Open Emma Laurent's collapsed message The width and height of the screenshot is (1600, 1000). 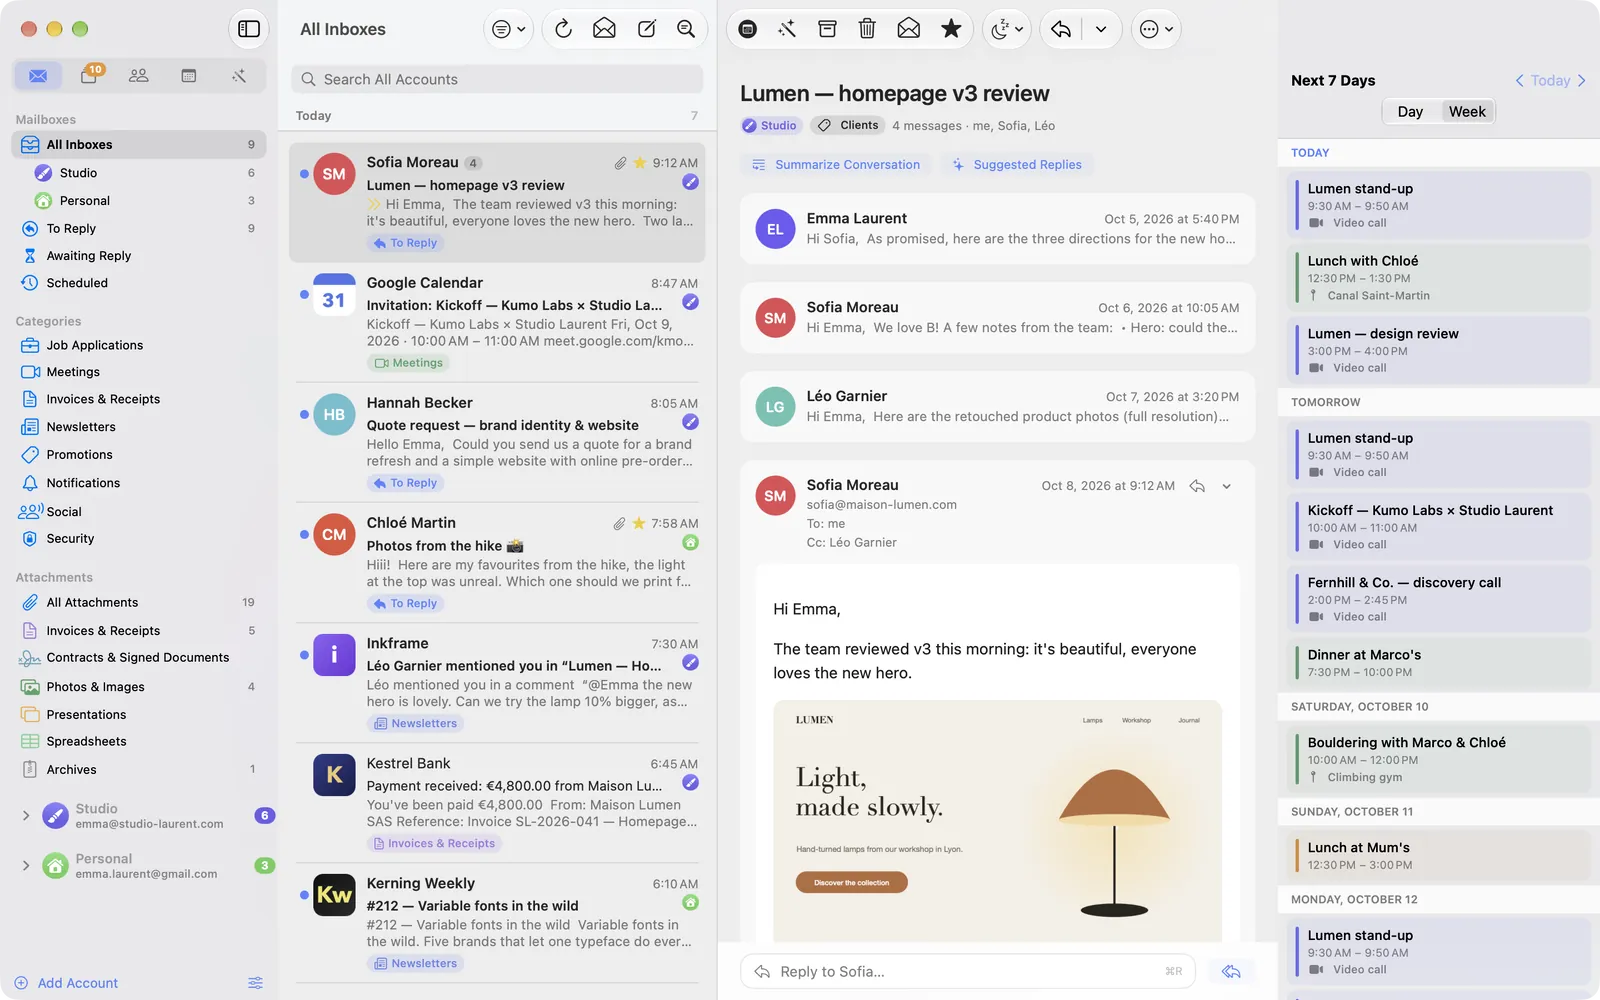tap(997, 228)
